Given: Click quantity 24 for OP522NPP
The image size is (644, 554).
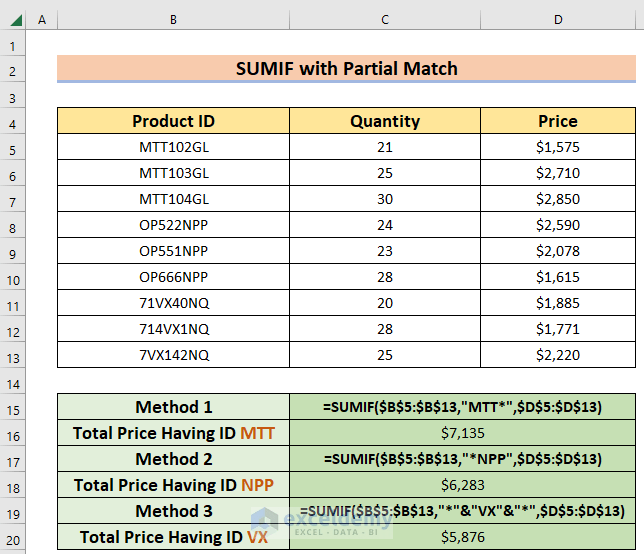Looking at the screenshot, I should point(385,225).
